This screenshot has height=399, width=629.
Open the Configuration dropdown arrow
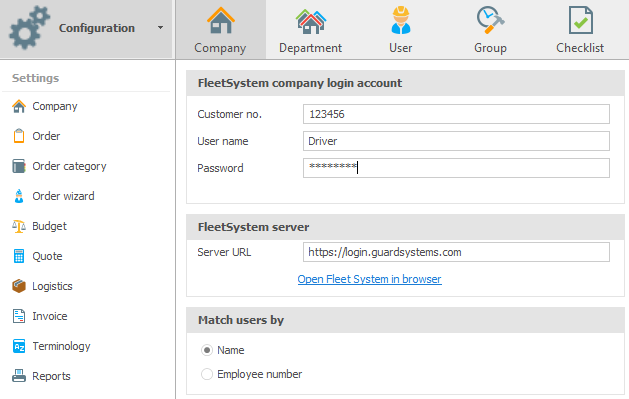click(160, 28)
